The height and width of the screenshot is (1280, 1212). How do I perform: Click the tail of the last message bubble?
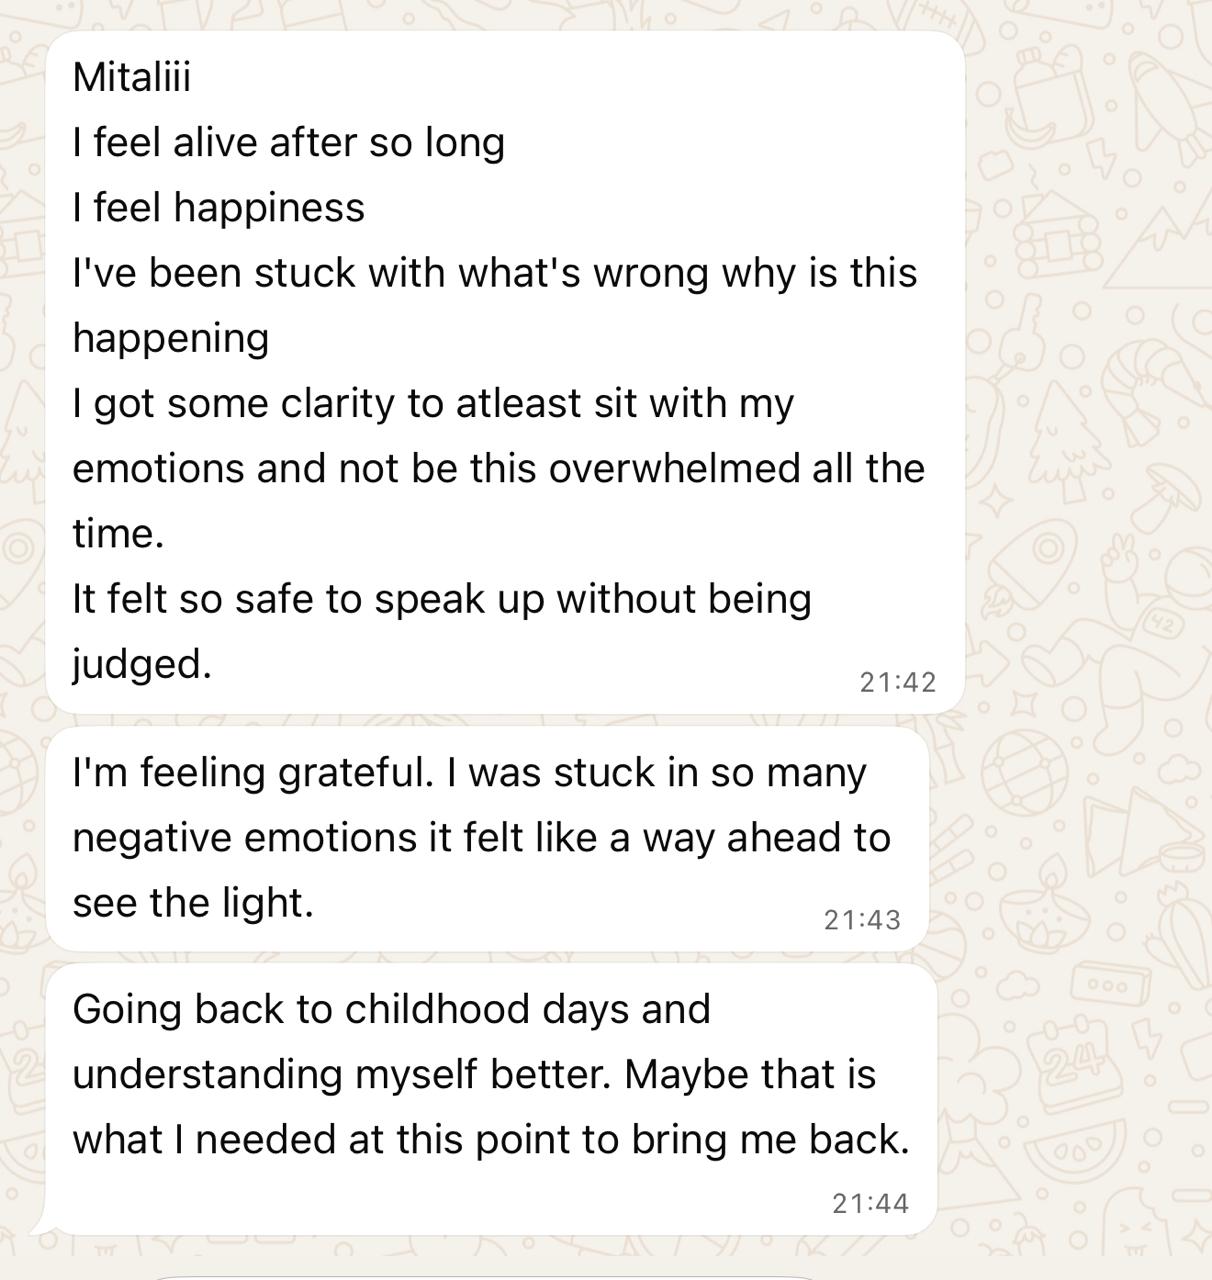[x=40, y=1224]
